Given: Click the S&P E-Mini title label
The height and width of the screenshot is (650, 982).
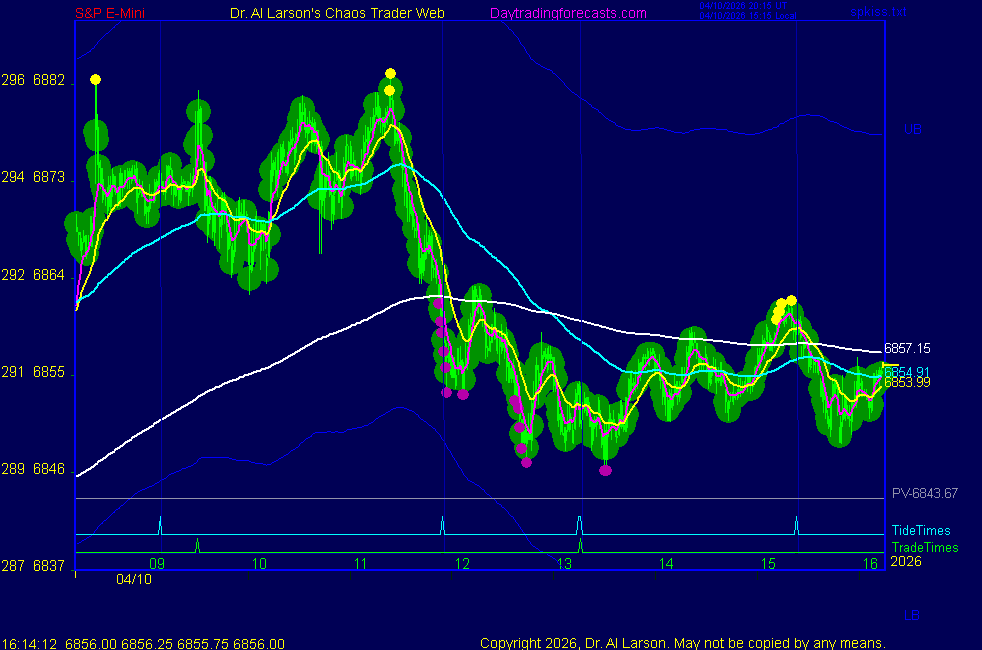Looking at the screenshot, I should click(116, 13).
